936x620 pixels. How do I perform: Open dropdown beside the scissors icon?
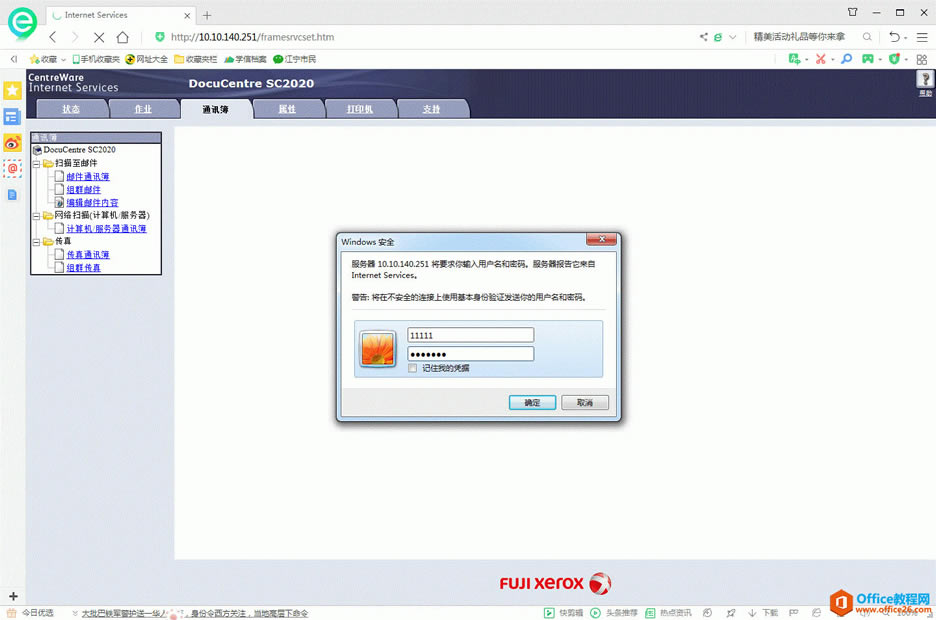tap(833, 60)
